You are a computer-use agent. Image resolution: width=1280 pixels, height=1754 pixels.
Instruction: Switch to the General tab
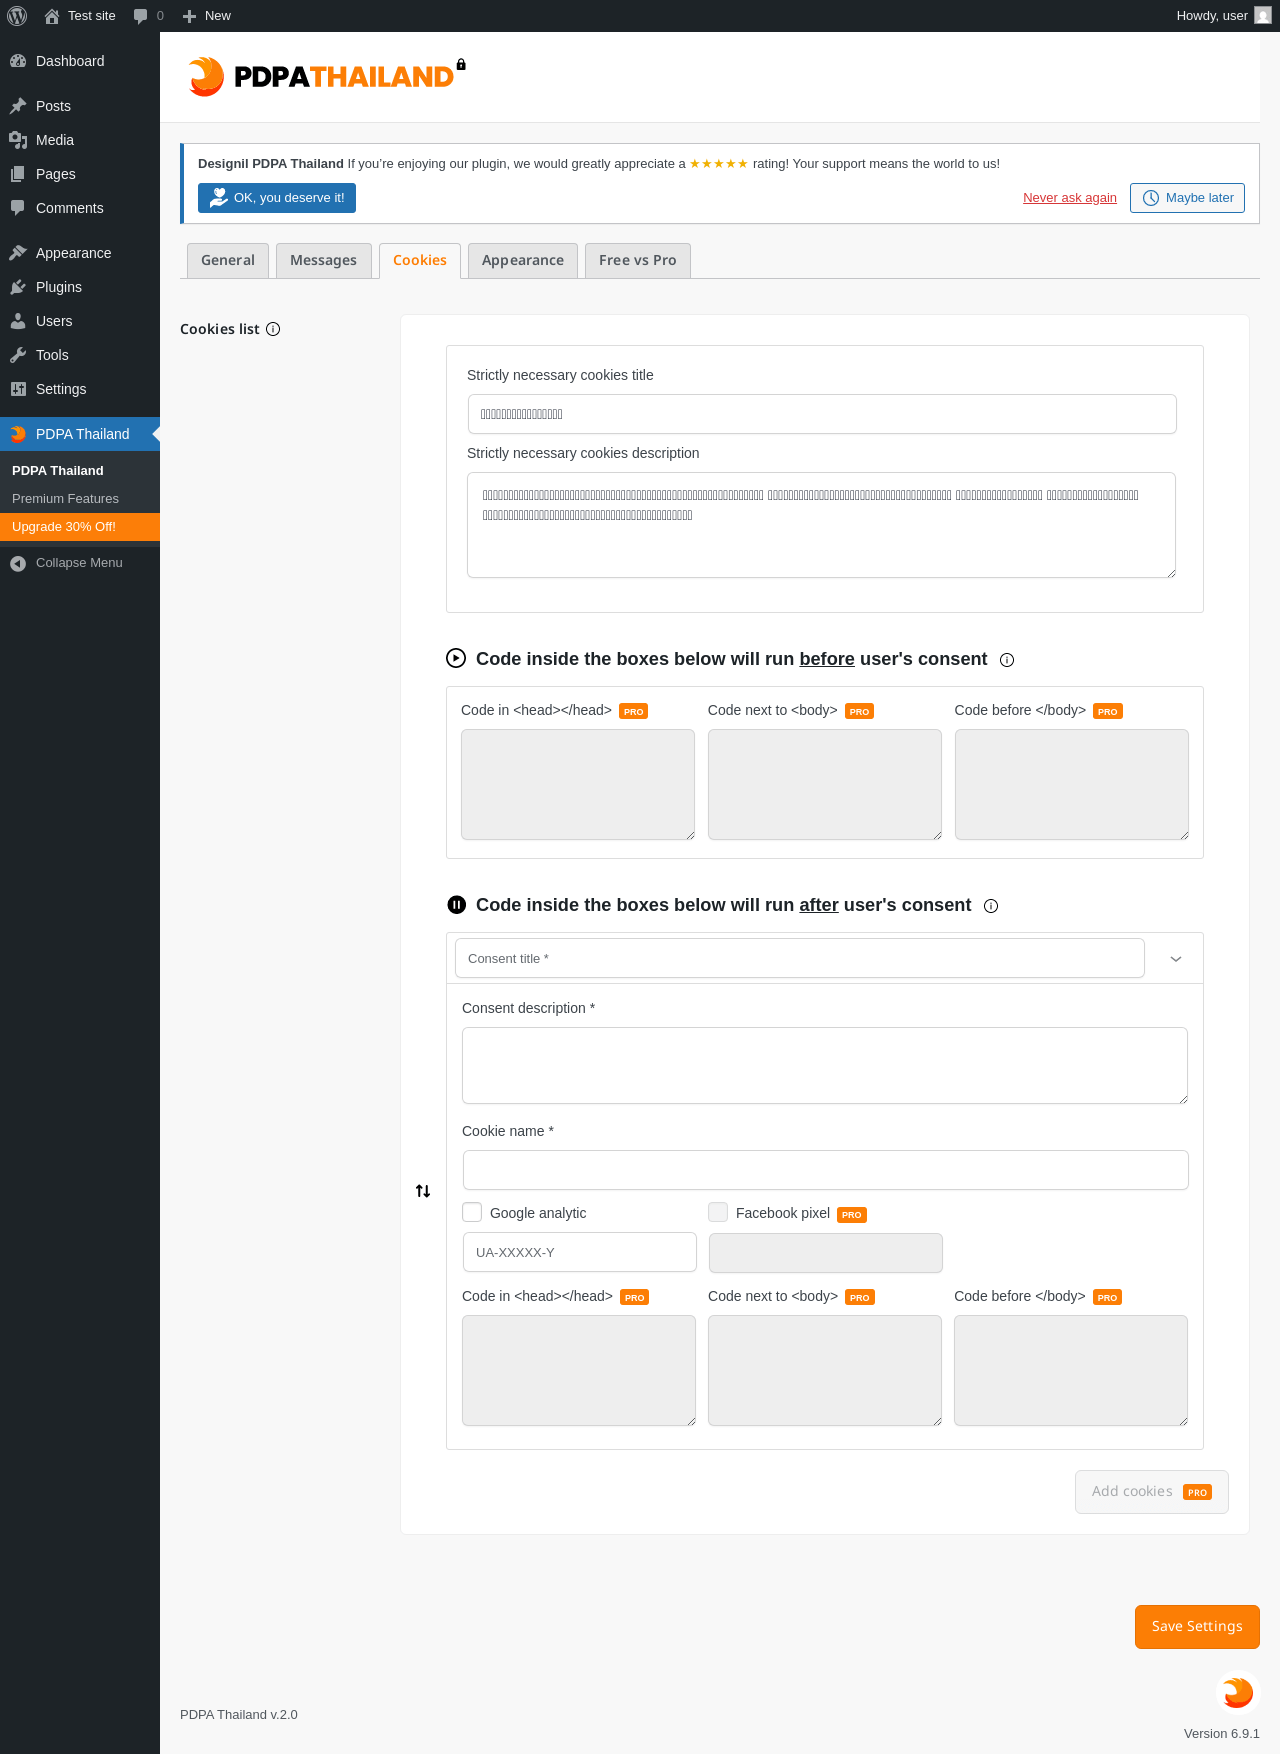pyautogui.click(x=228, y=260)
